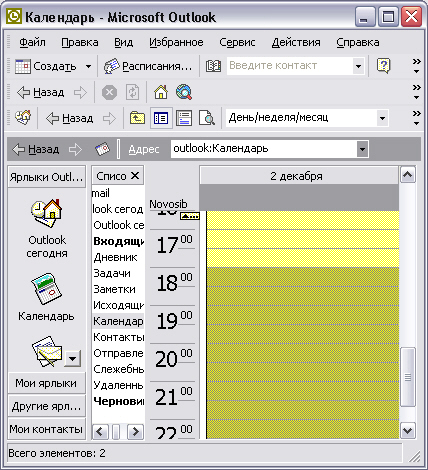
Task: Expand the outlook:Календарь address dropdown
Action: [x=362, y=149]
